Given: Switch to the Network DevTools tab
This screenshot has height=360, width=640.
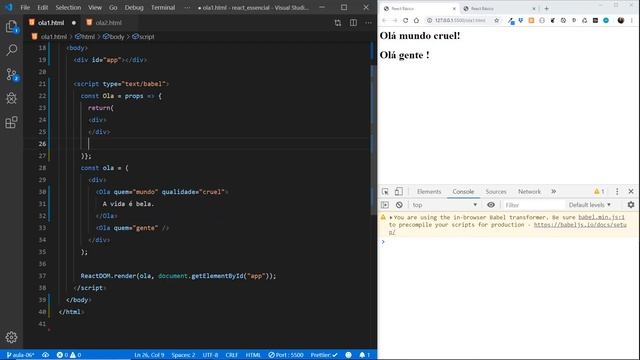Looking at the screenshot, I should click(529, 191).
